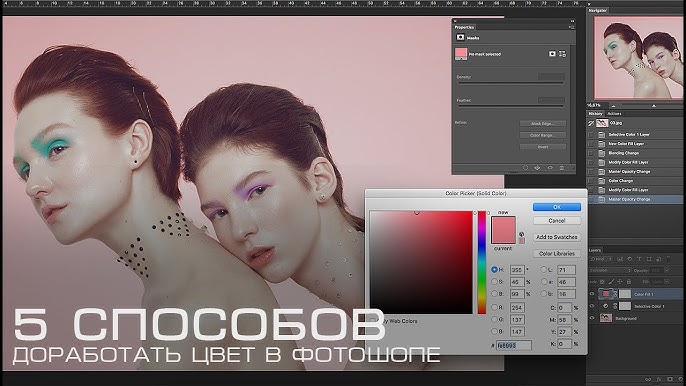Click the Navigator zoom out icon
Image resolution: width=686 pixels, height=386 pixels.
tap(613, 105)
